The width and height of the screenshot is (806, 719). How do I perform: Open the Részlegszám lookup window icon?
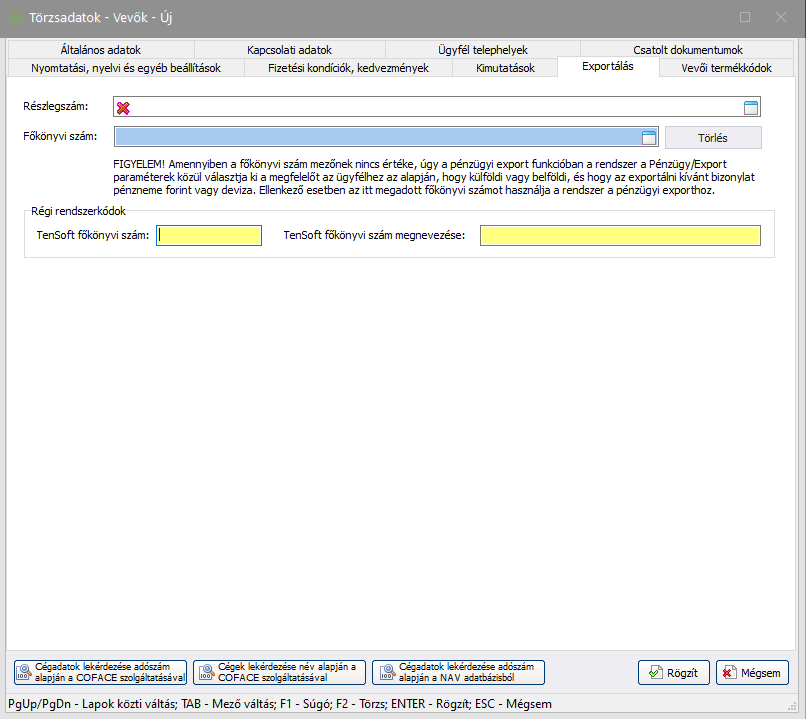(x=751, y=108)
